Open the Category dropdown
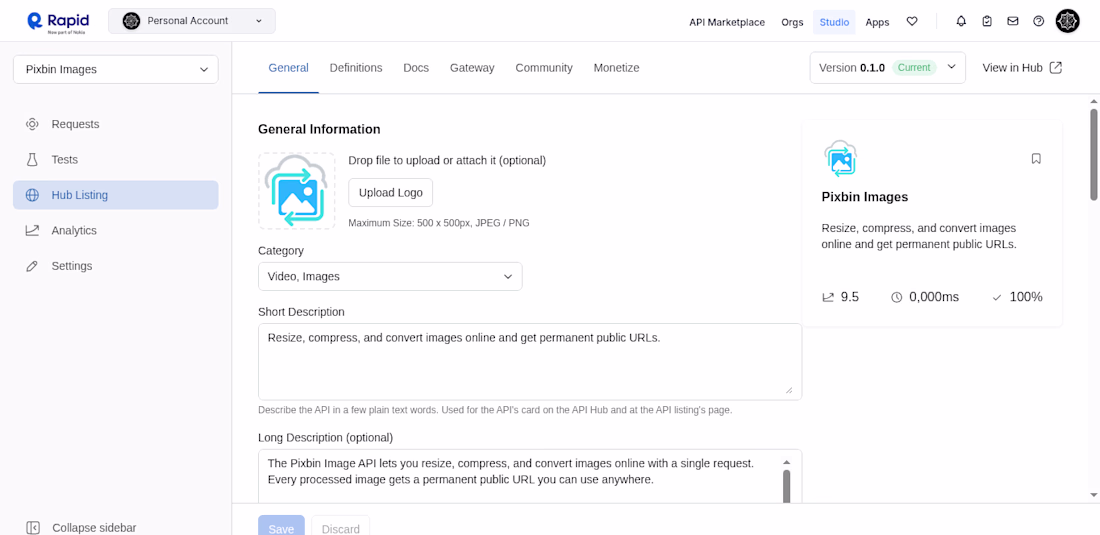1100x535 pixels. (390, 276)
